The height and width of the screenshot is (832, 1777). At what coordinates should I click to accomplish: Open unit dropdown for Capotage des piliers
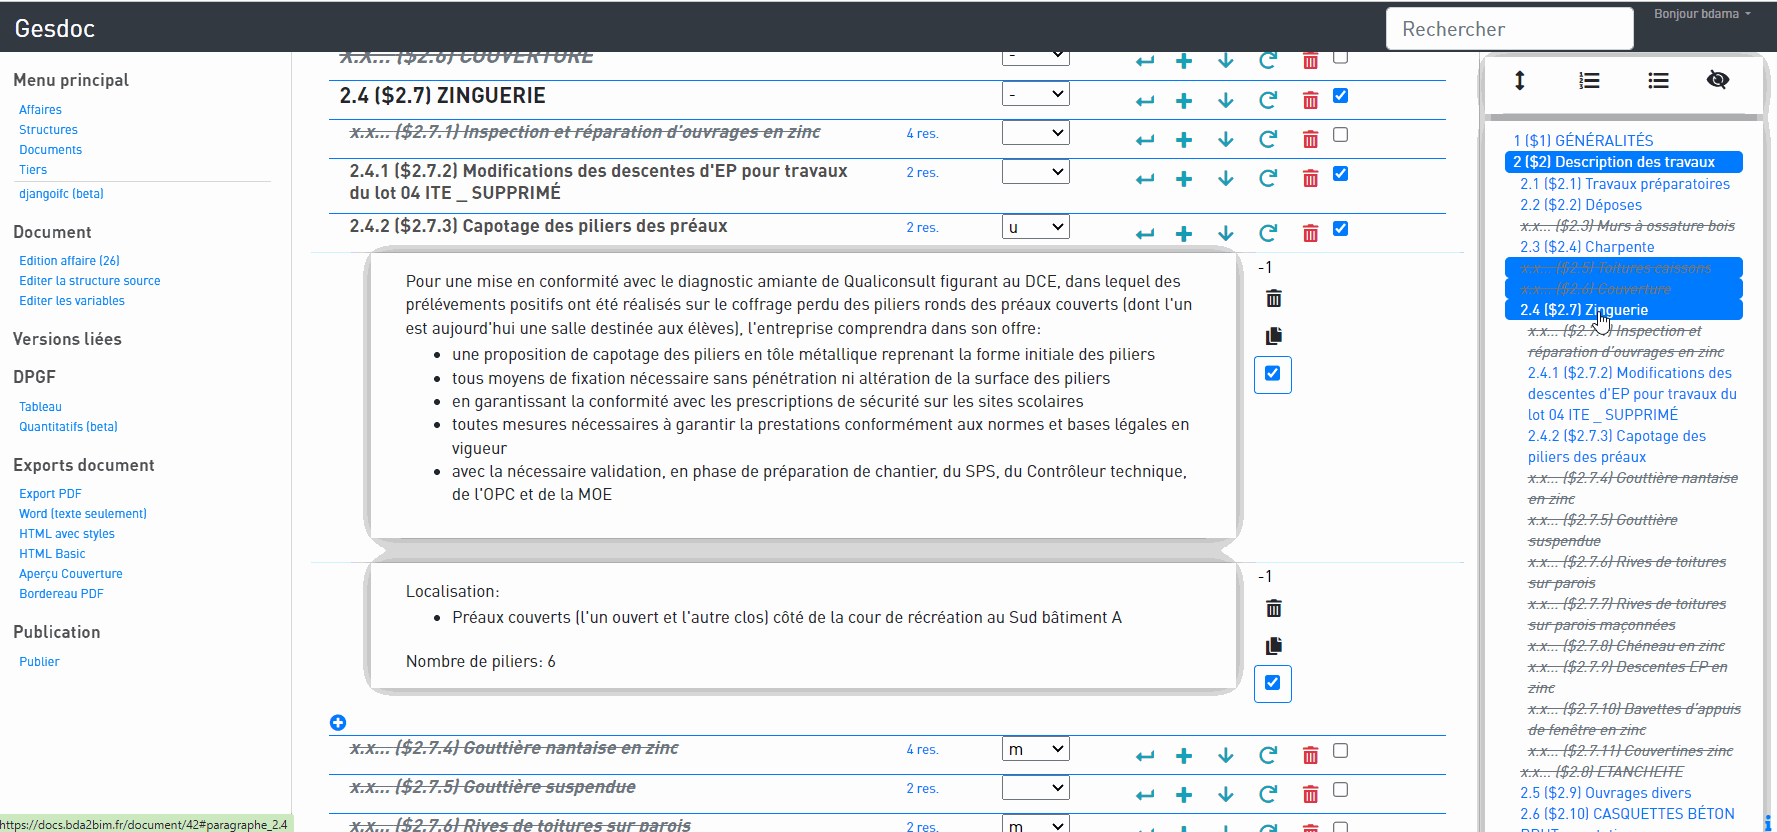(x=1035, y=227)
